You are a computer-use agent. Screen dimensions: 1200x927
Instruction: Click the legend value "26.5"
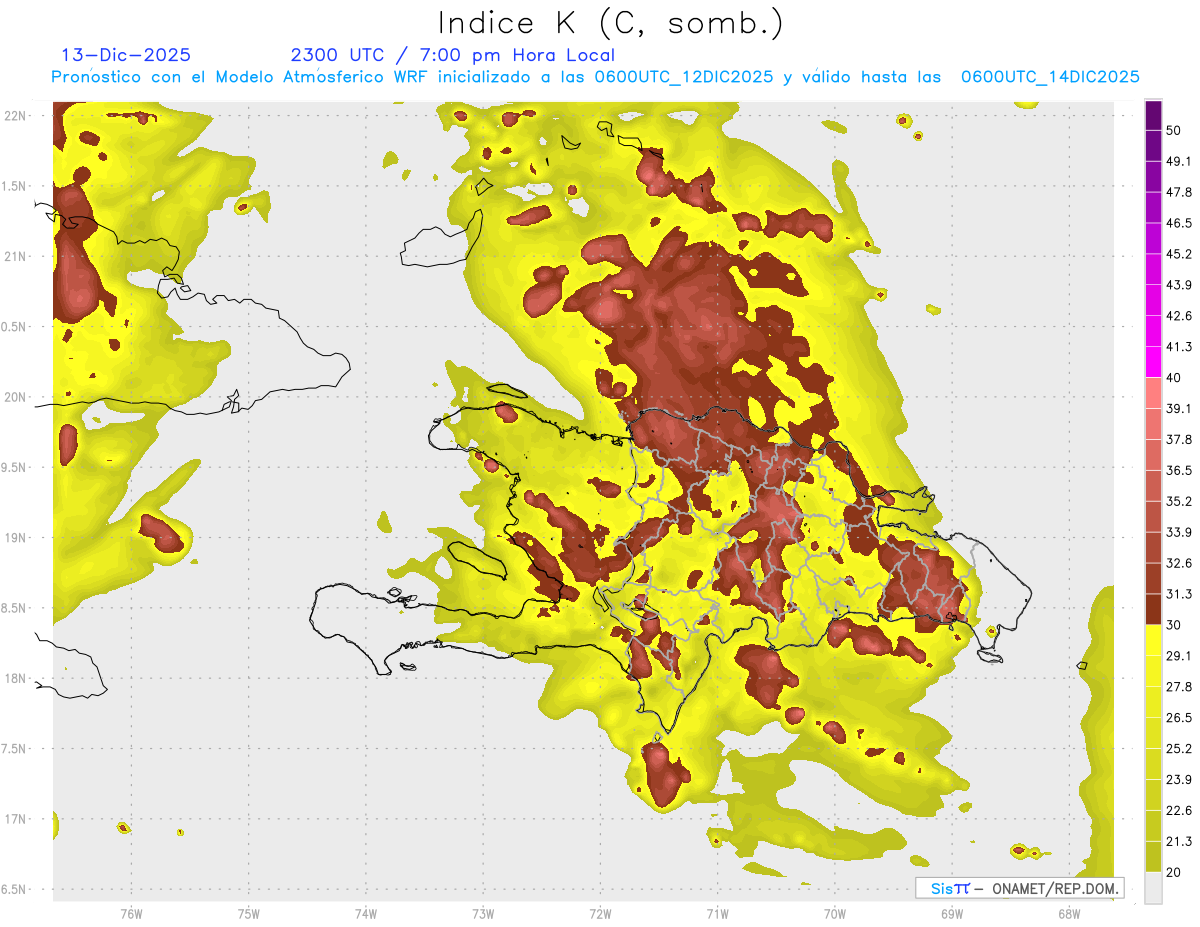point(1179,718)
